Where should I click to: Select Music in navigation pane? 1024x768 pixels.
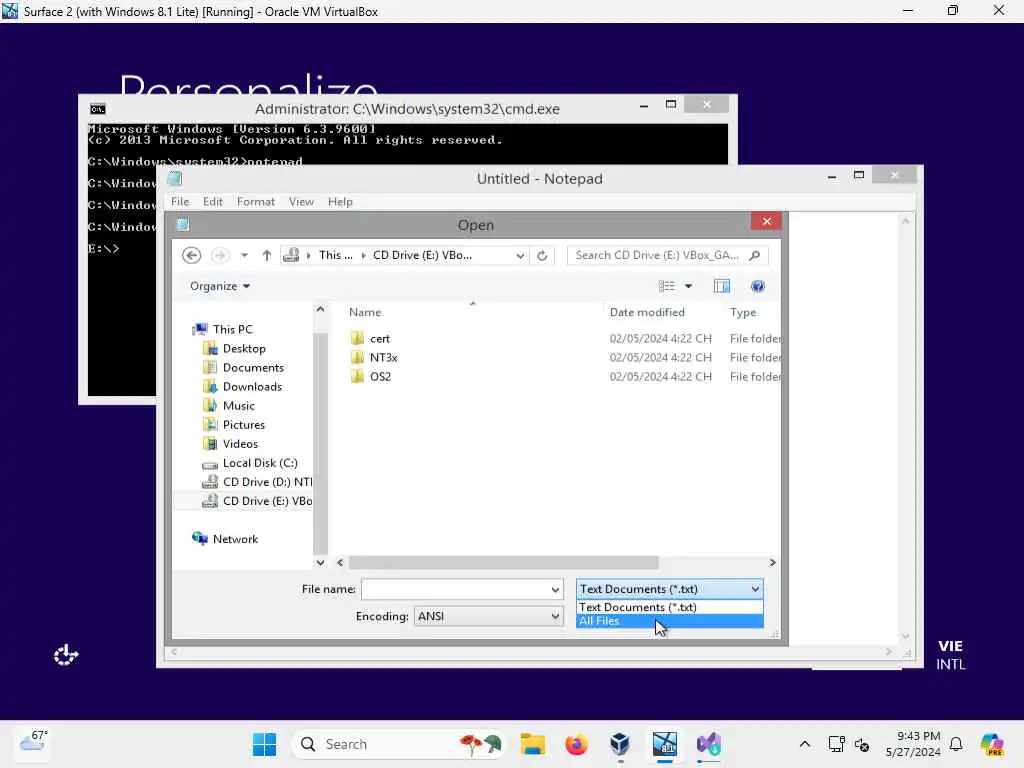[x=238, y=405]
